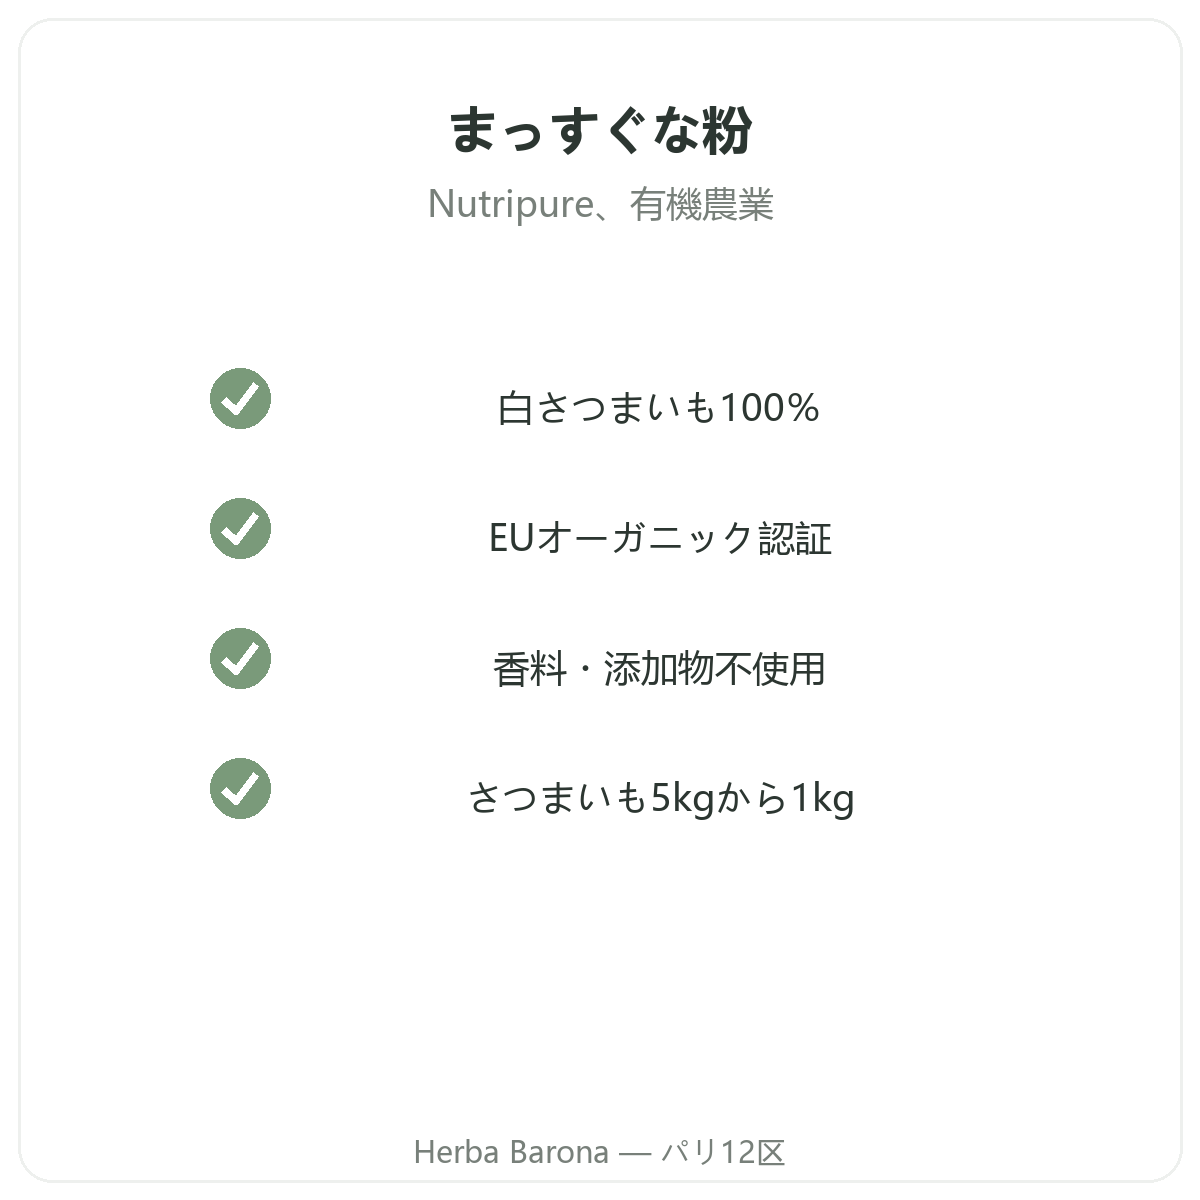Screen dimensions: 1200x1200
Task: Select パリ12区 in the footer
Action: tap(723, 1152)
